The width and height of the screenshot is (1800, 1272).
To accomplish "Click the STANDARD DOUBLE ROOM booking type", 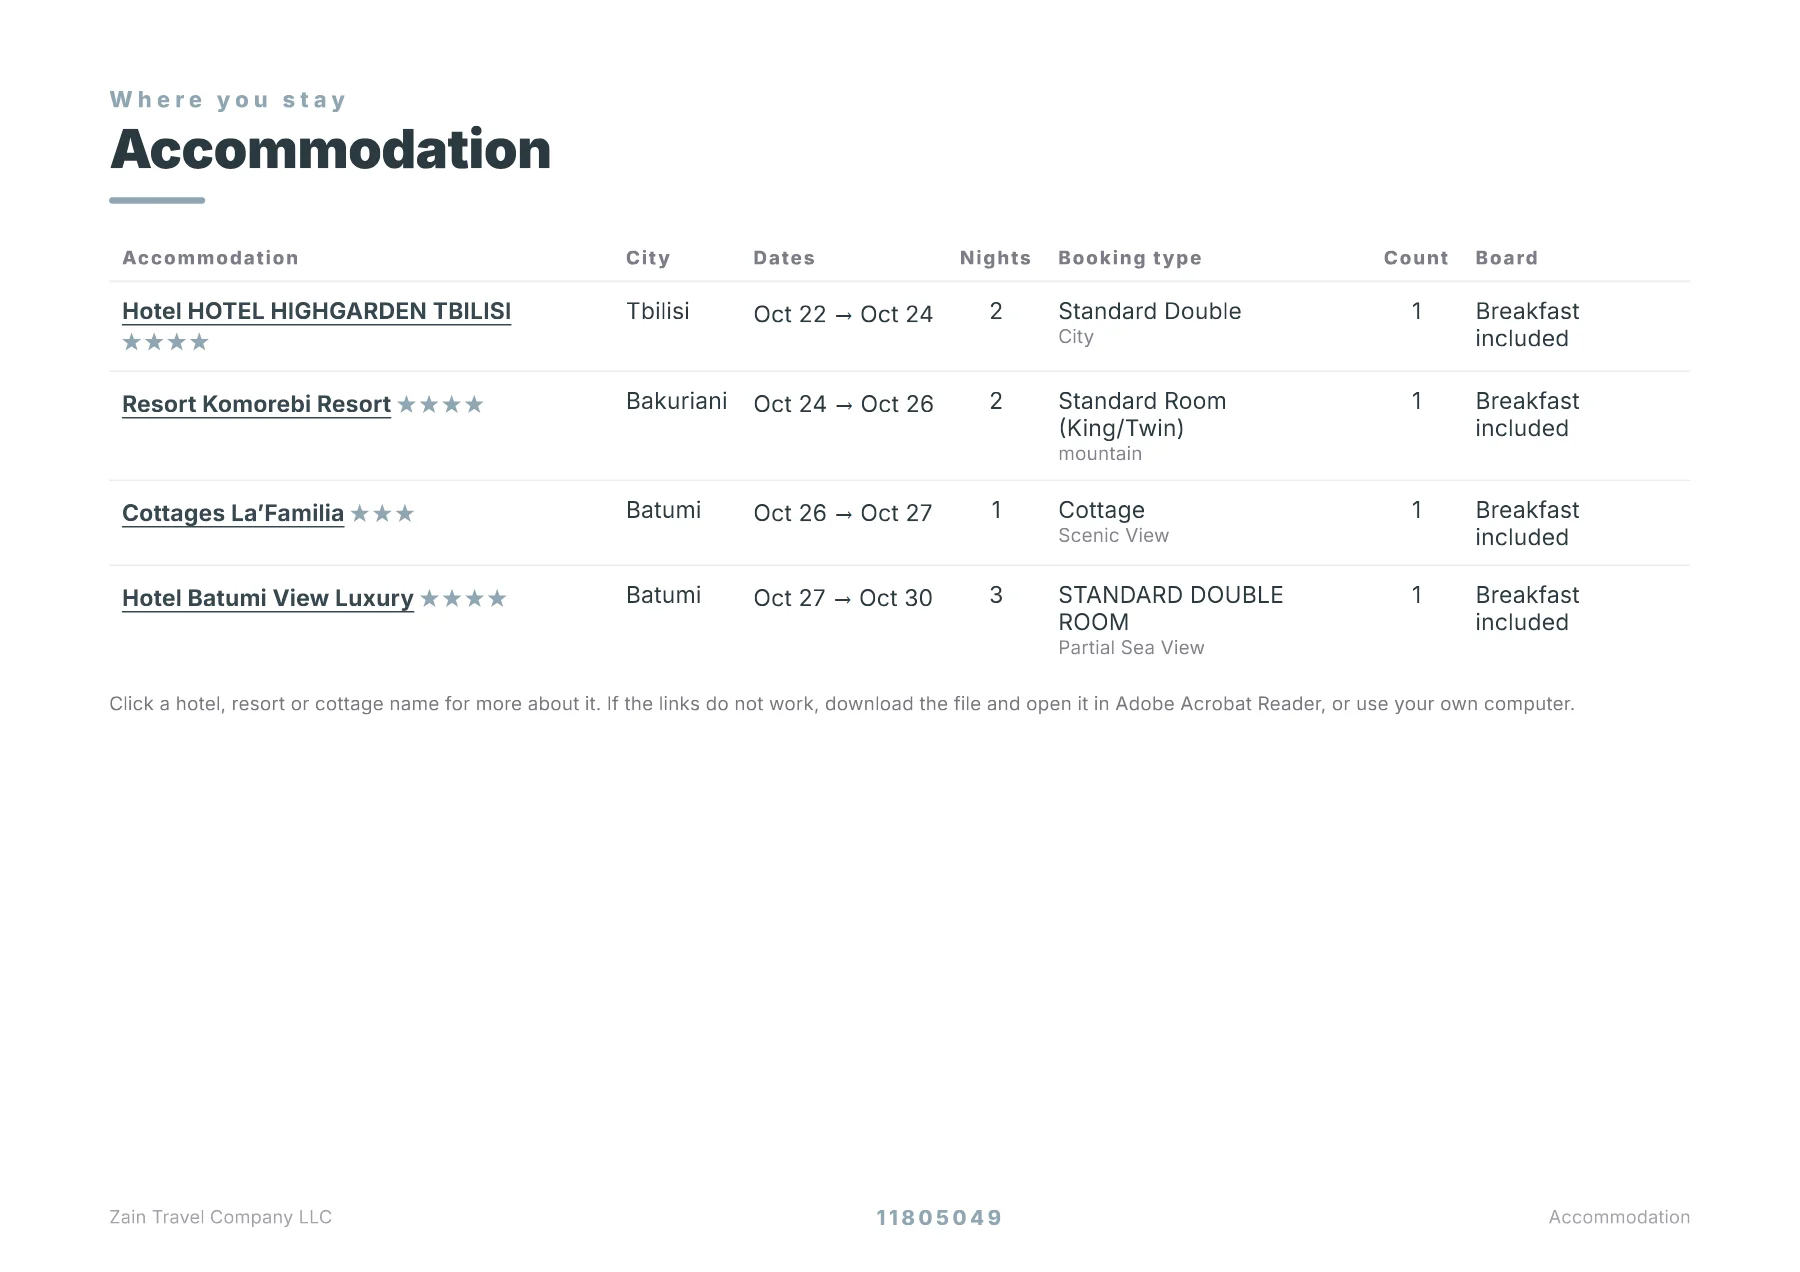I will tap(1170, 608).
